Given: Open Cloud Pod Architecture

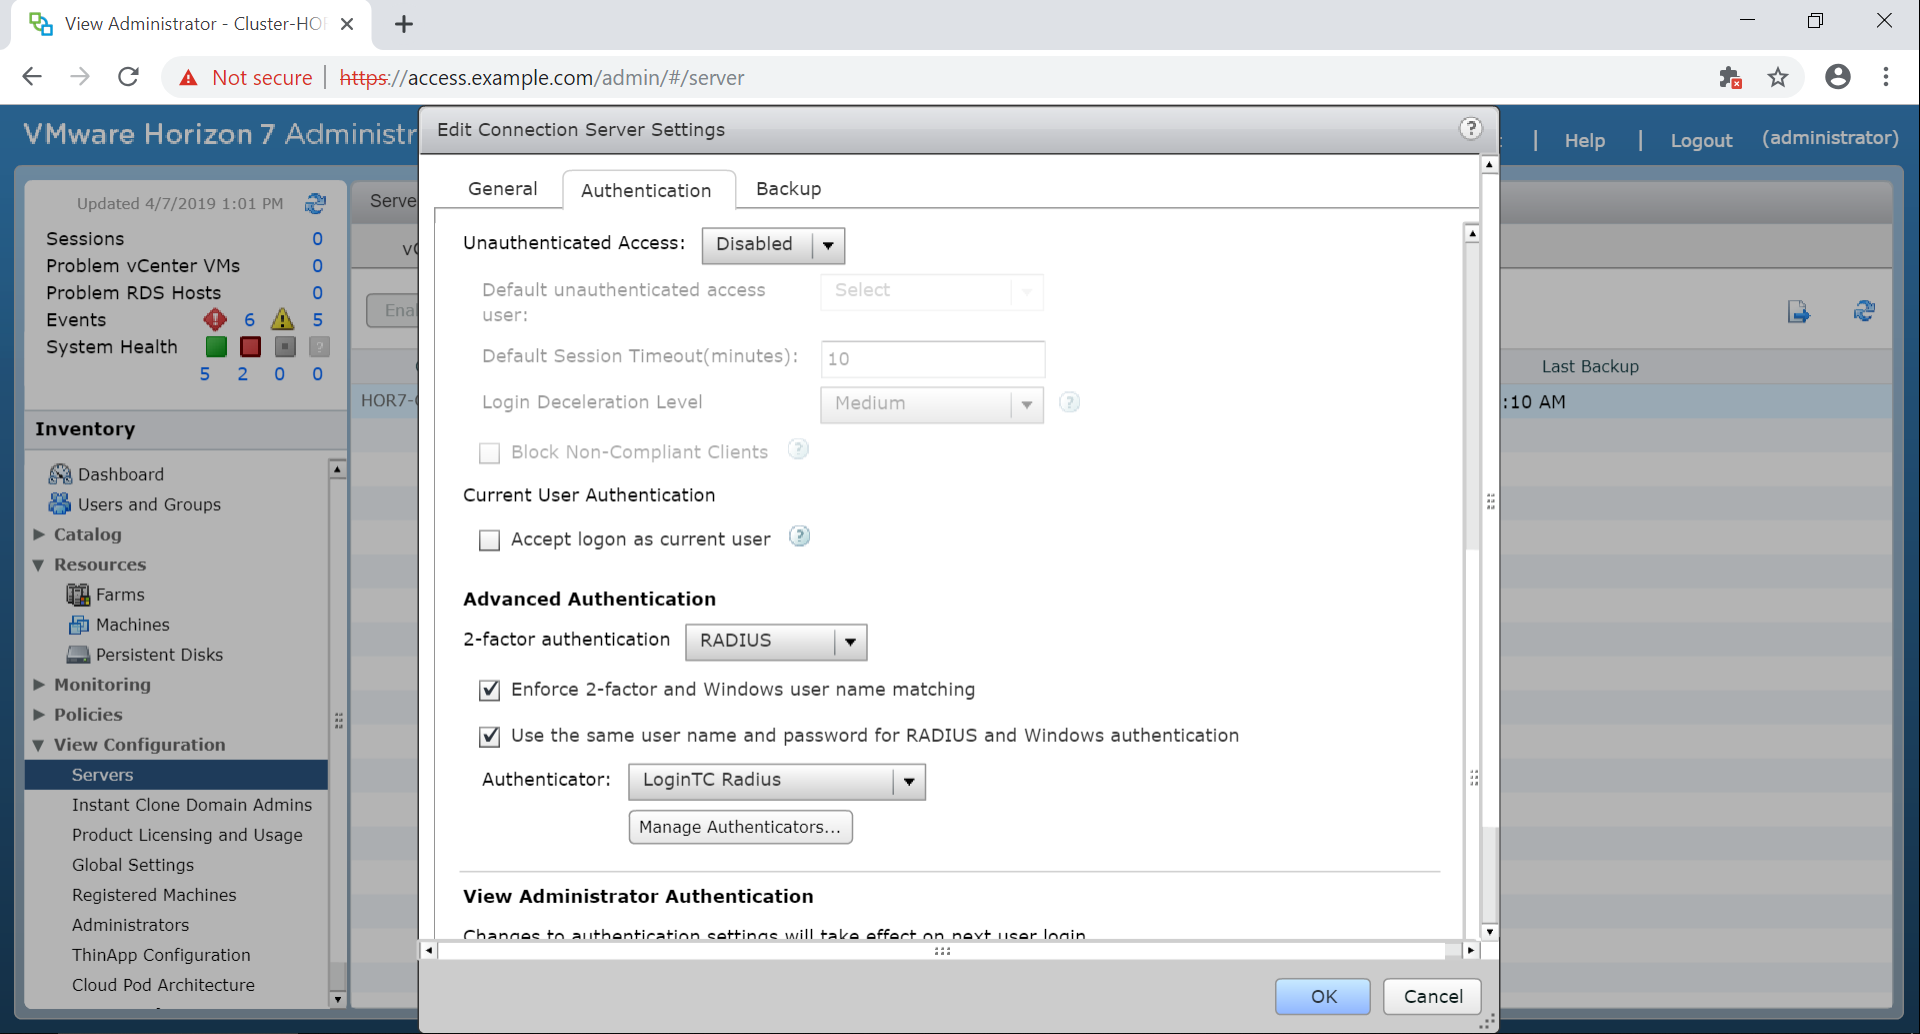Looking at the screenshot, I should [x=163, y=984].
